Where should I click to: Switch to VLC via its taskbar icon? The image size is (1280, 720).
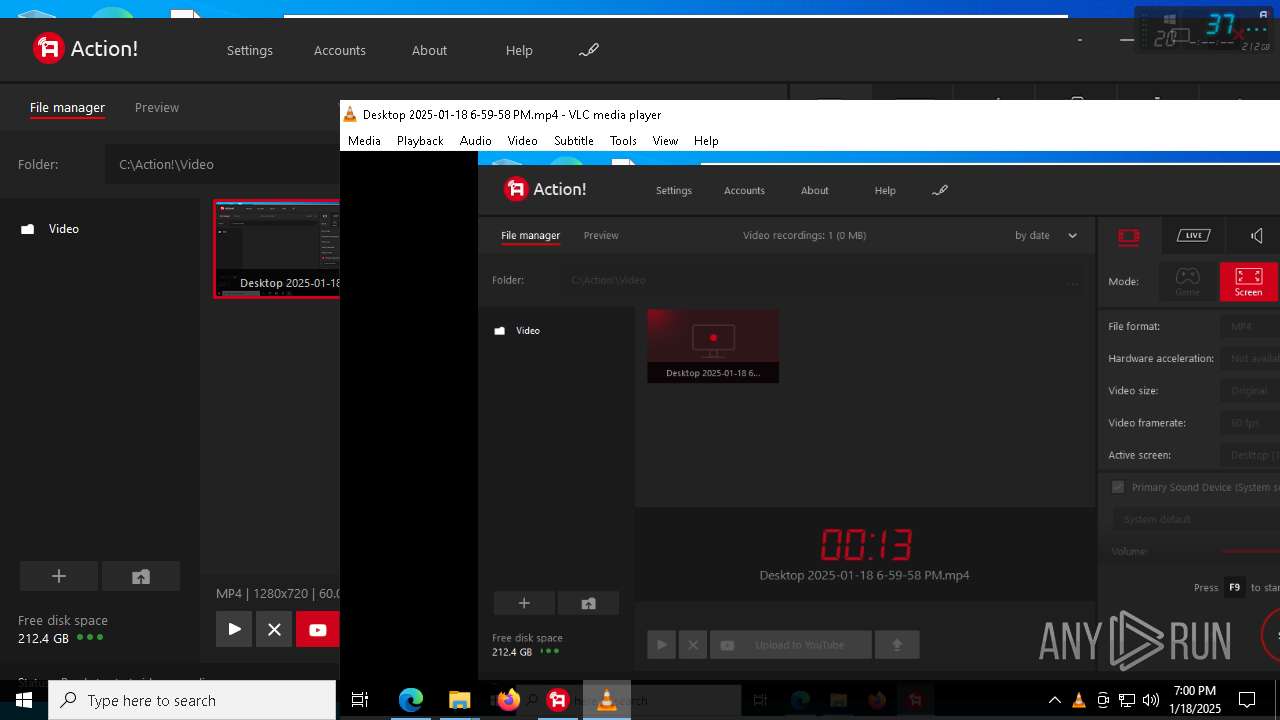[606, 700]
